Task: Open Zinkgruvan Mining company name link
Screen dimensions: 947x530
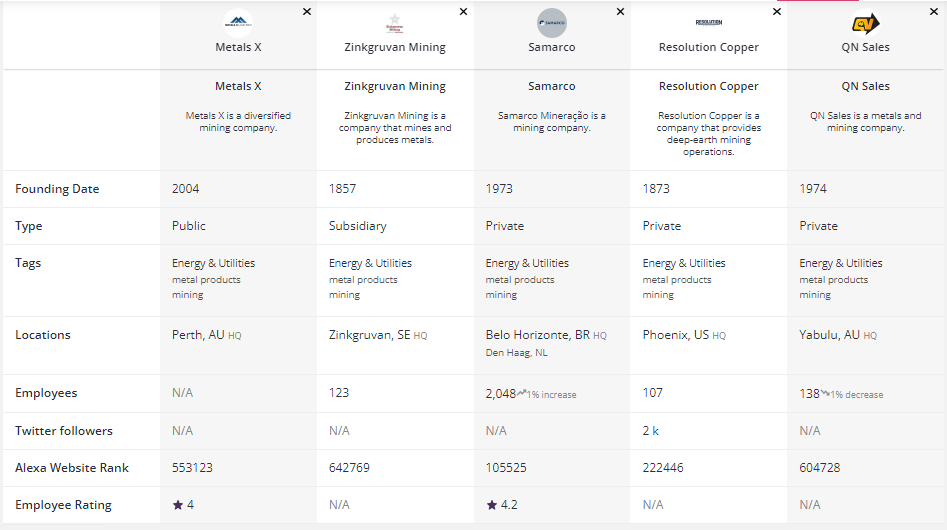Action: tap(394, 47)
